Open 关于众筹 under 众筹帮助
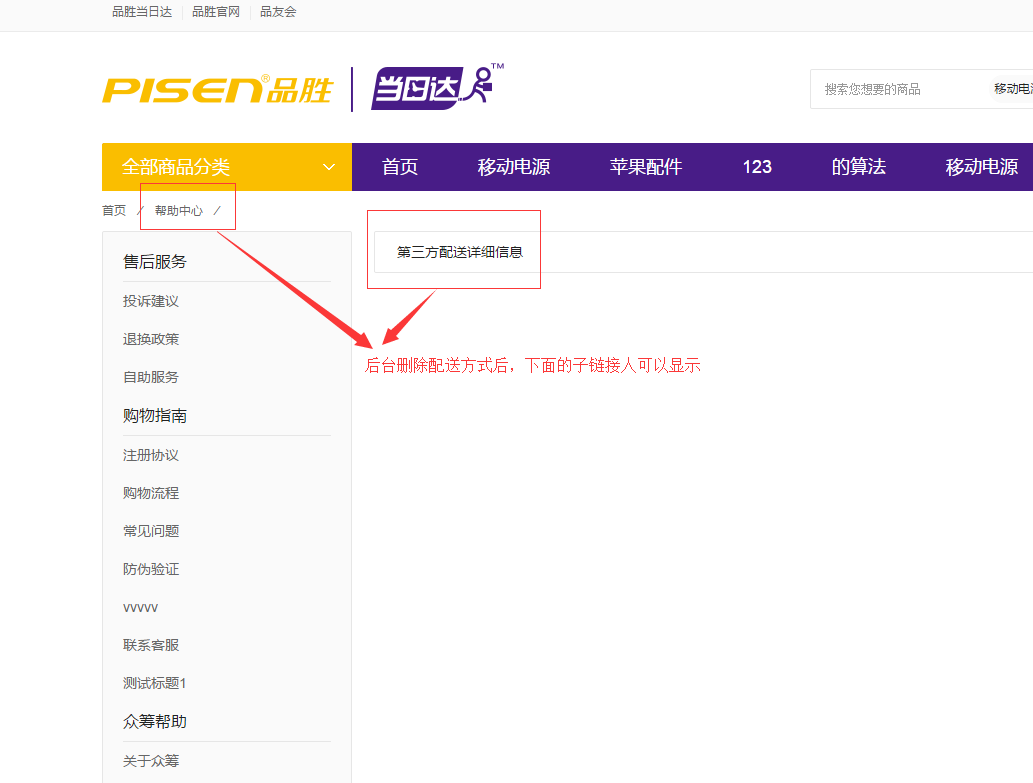Image resolution: width=1033 pixels, height=783 pixels. (151, 761)
